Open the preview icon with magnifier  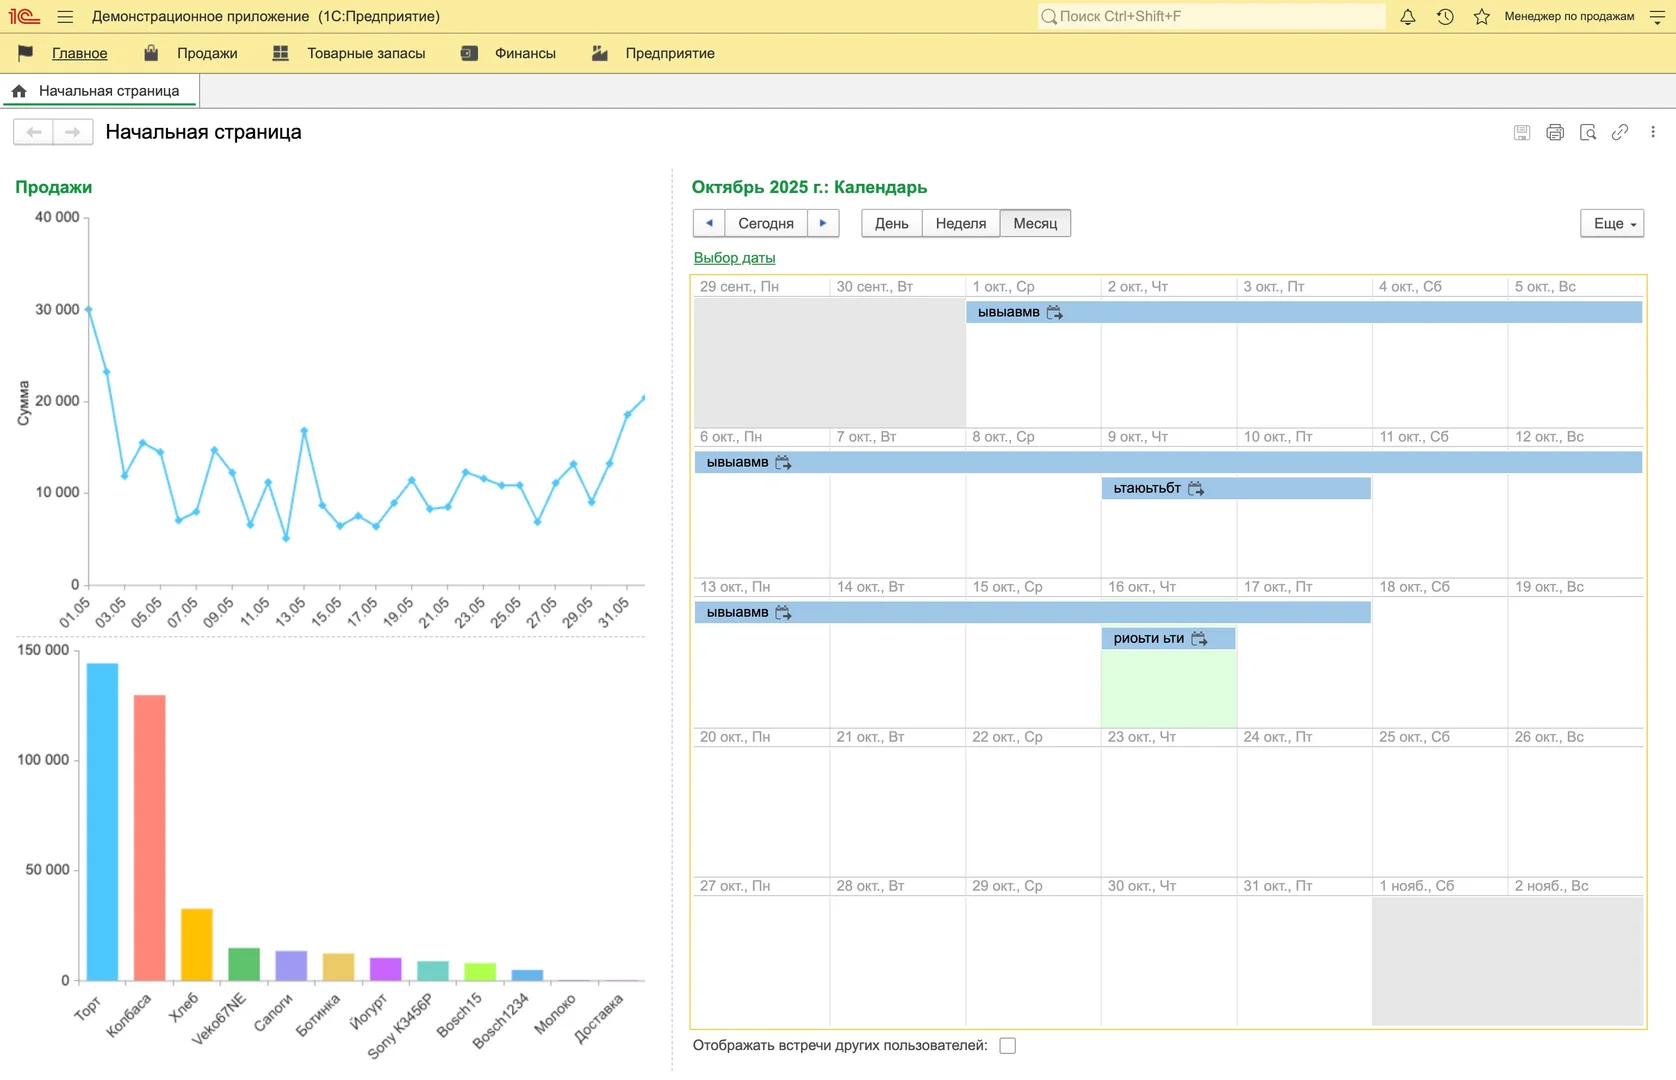pyautogui.click(x=1587, y=132)
